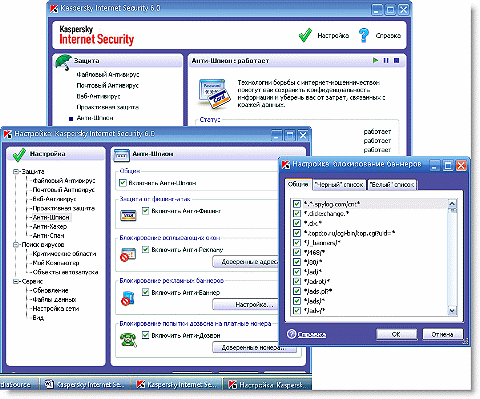This screenshot has height=399, width=480.
Task: Uncheck the */ads.pl?* banner rule
Action: tap(296, 291)
